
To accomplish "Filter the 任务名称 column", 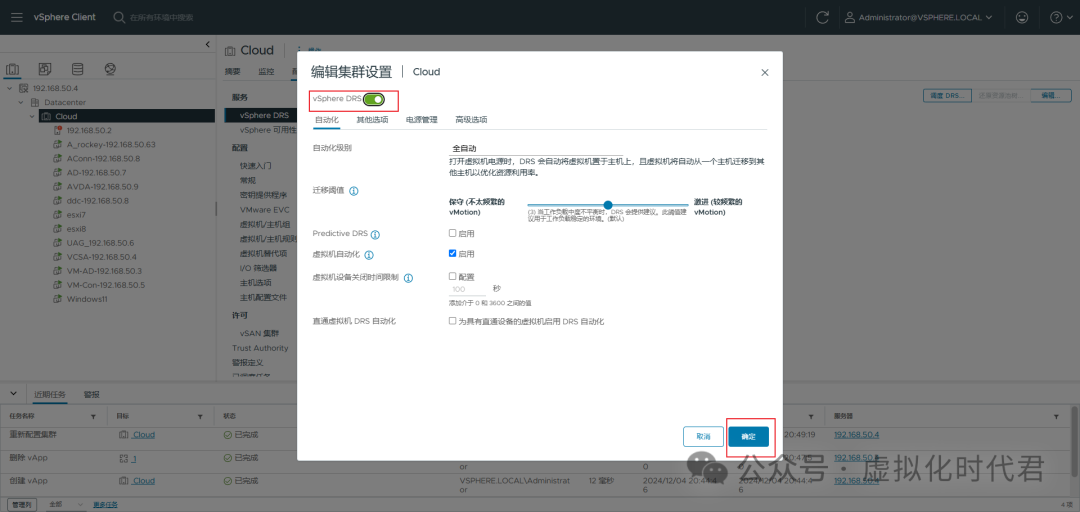I will click(x=94, y=418).
